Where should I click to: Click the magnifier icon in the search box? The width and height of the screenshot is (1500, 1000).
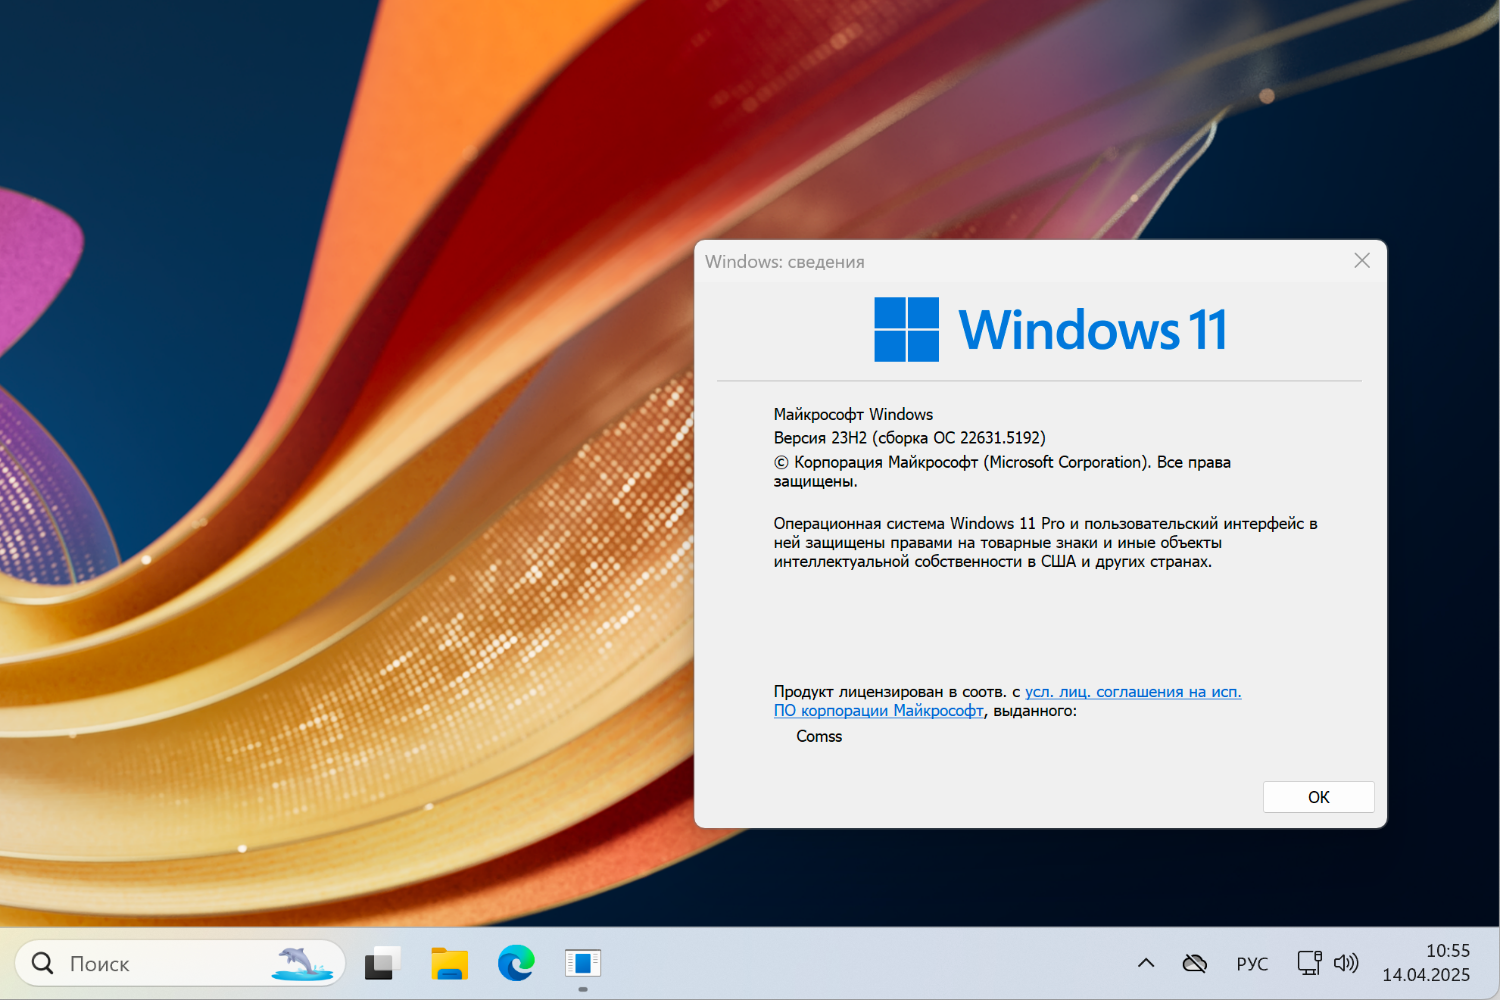pyautogui.click(x=42, y=962)
